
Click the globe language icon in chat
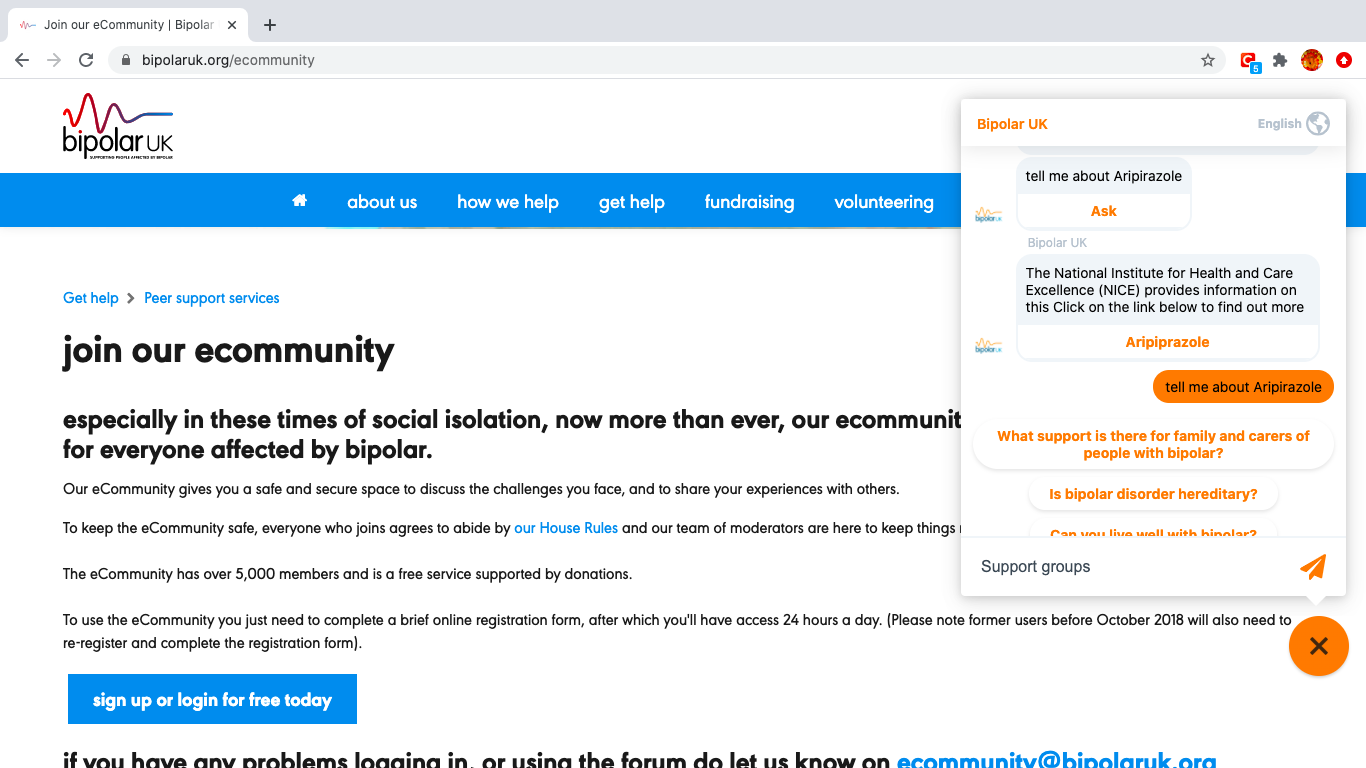click(1318, 124)
